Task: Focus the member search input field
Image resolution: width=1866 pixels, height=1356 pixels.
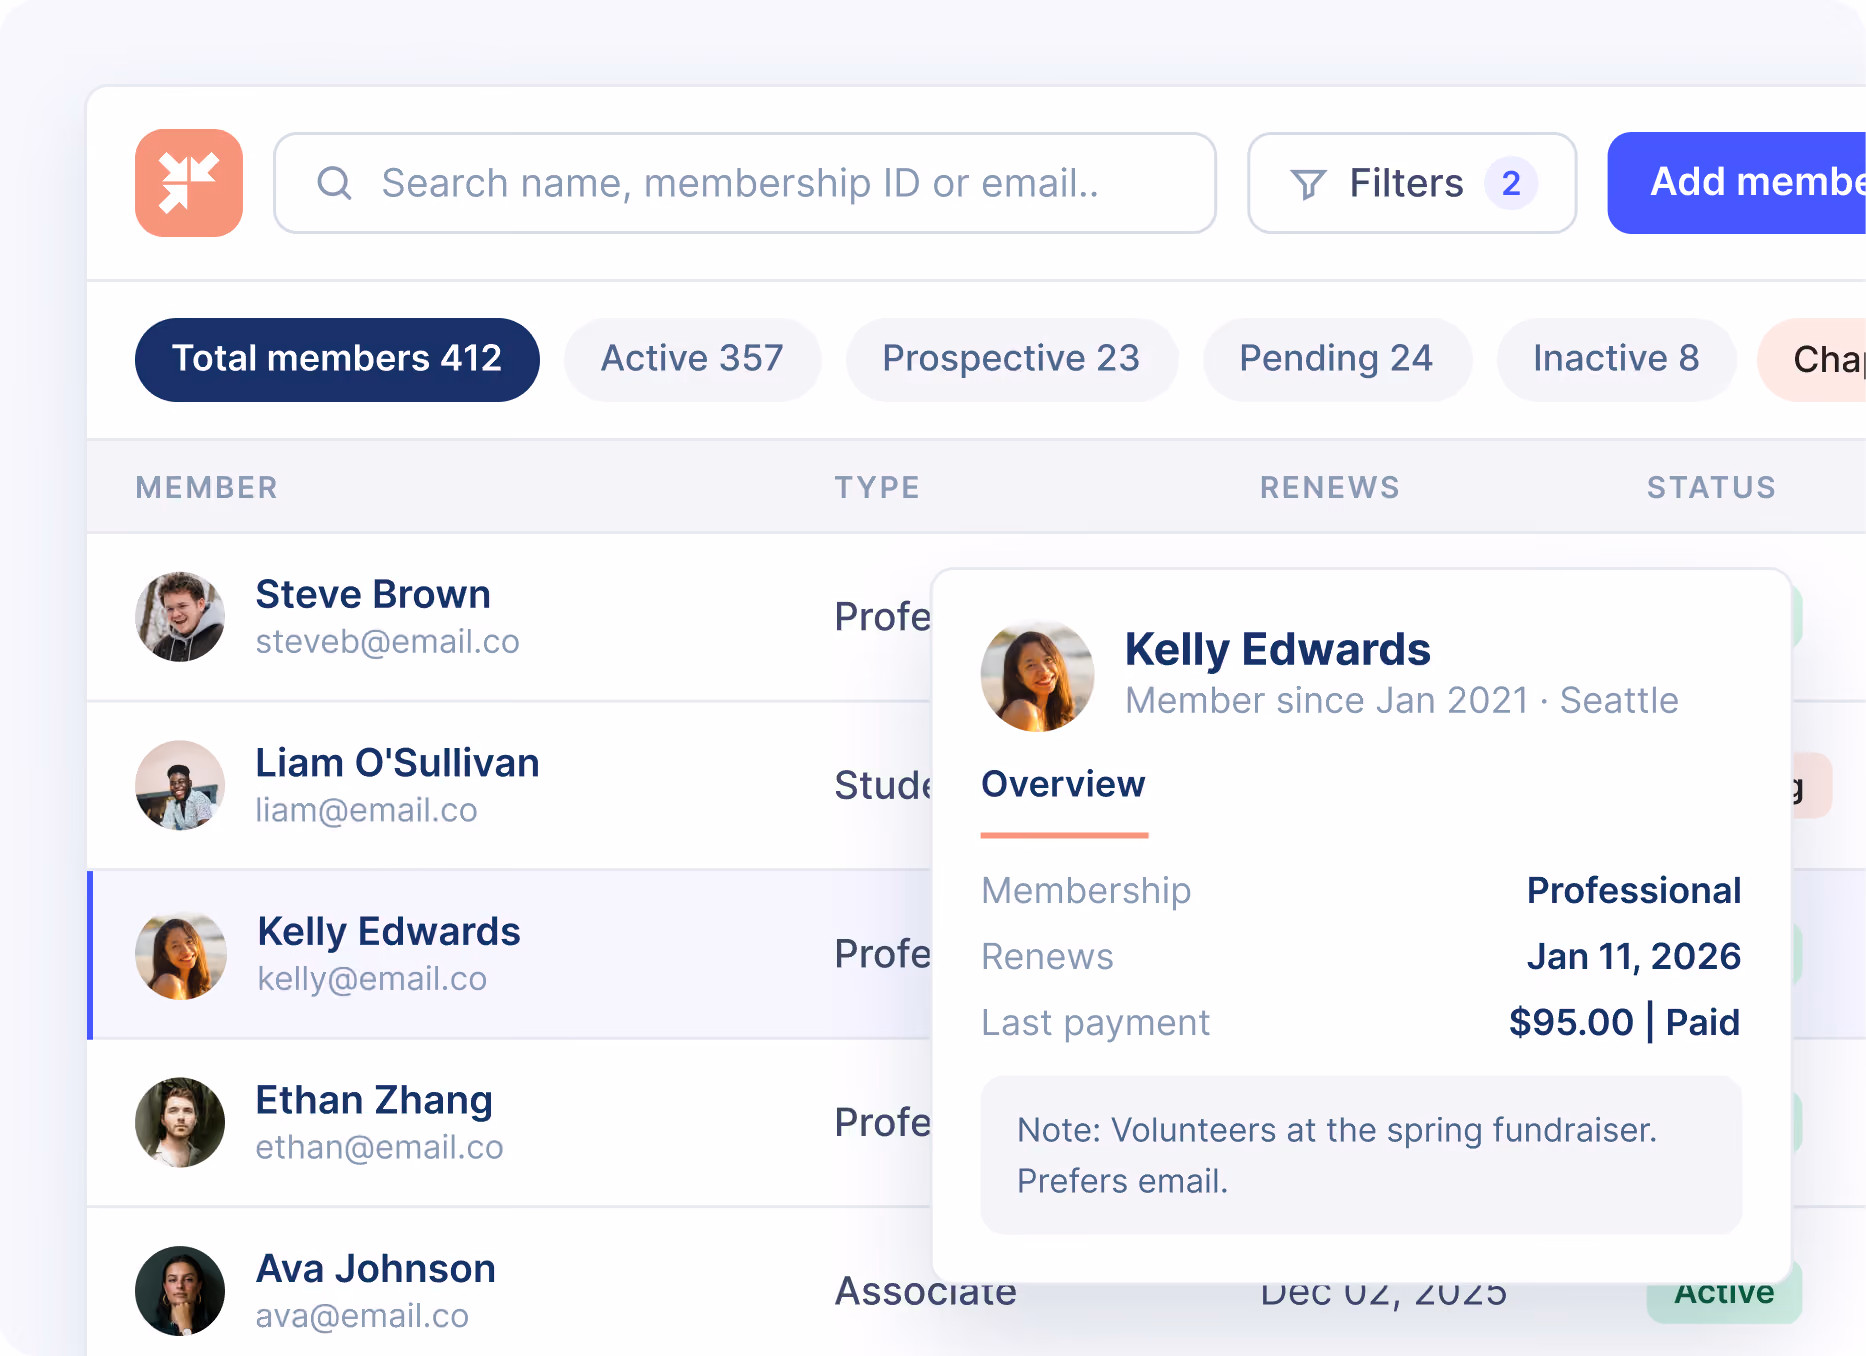Action: [745, 183]
